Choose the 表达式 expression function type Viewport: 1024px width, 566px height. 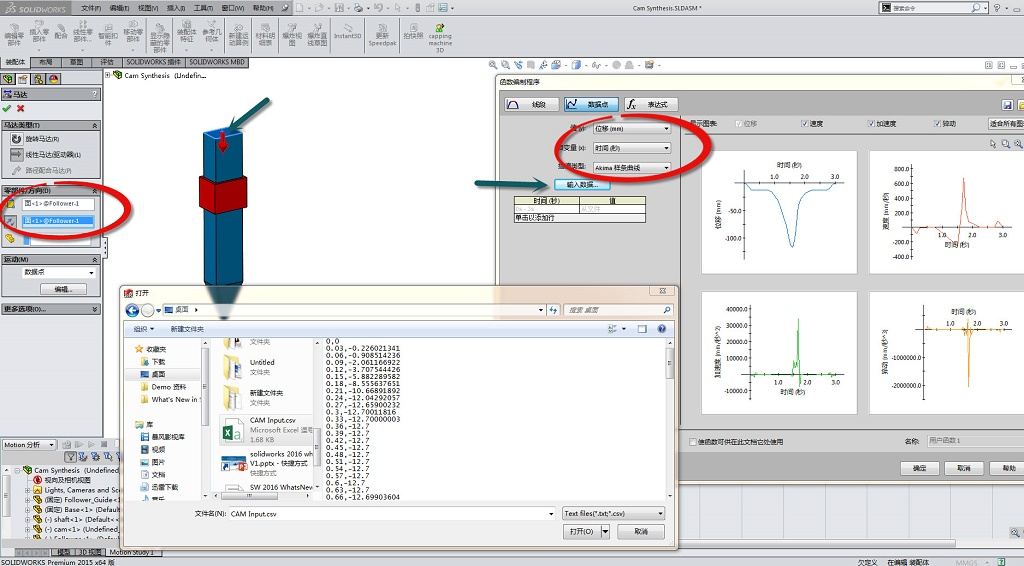pos(650,104)
